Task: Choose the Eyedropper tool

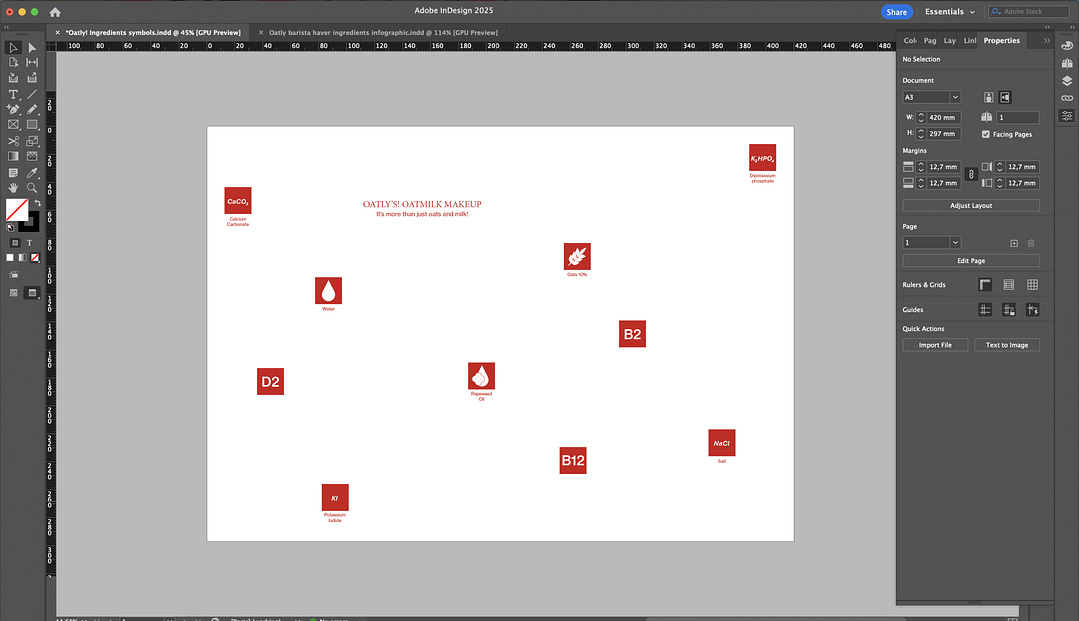Action: (32, 172)
